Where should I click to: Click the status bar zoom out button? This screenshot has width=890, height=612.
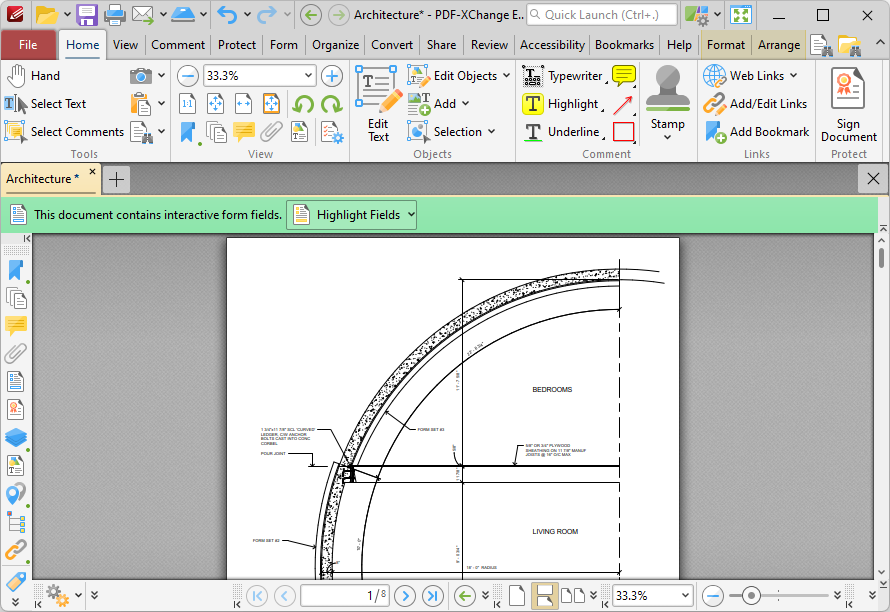[712, 596]
